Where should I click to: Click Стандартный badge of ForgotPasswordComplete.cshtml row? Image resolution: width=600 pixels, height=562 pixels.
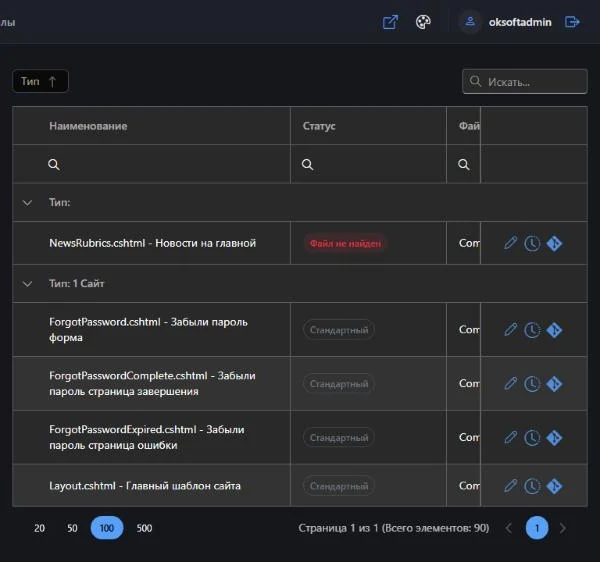pyautogui.click(x=339, y=384)
